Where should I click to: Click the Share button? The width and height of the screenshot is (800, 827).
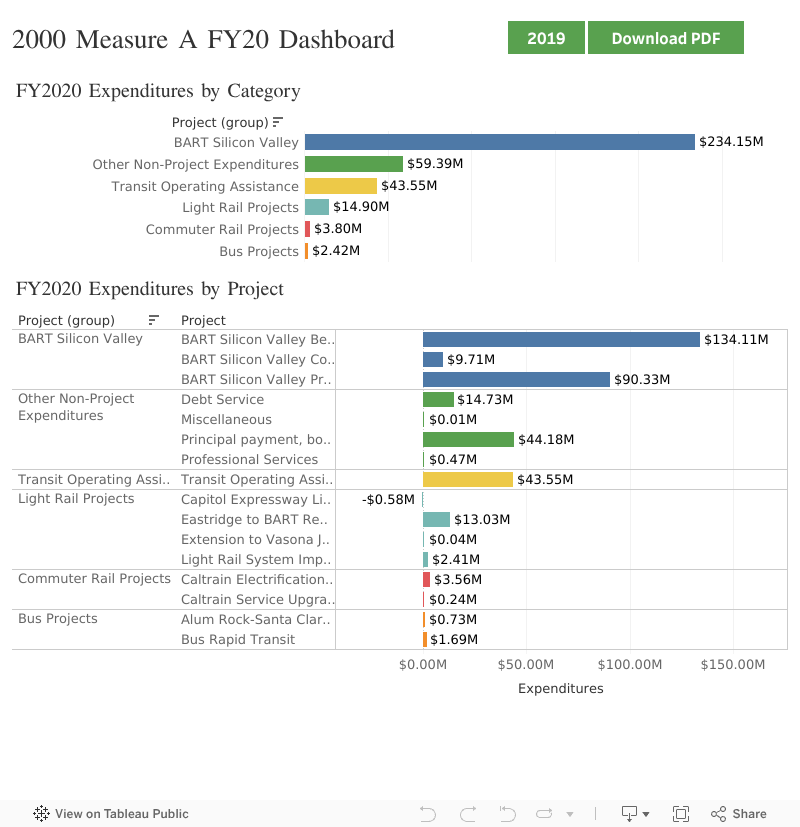coord(738,814)
